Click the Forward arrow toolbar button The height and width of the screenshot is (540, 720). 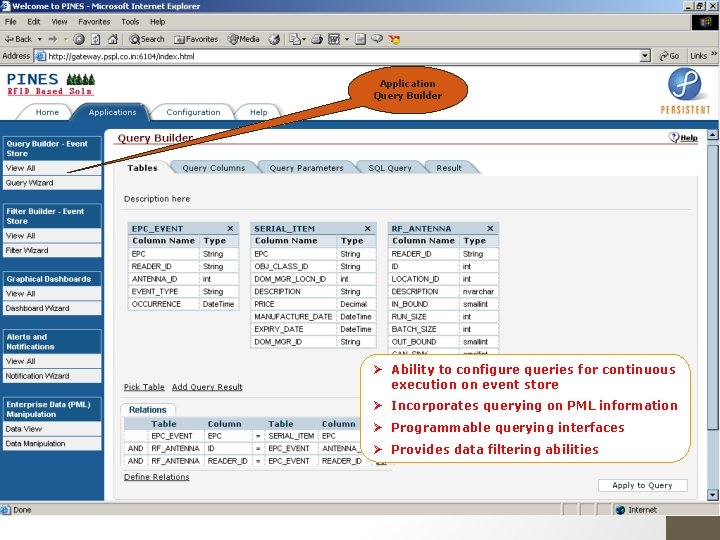pos(53,39)
